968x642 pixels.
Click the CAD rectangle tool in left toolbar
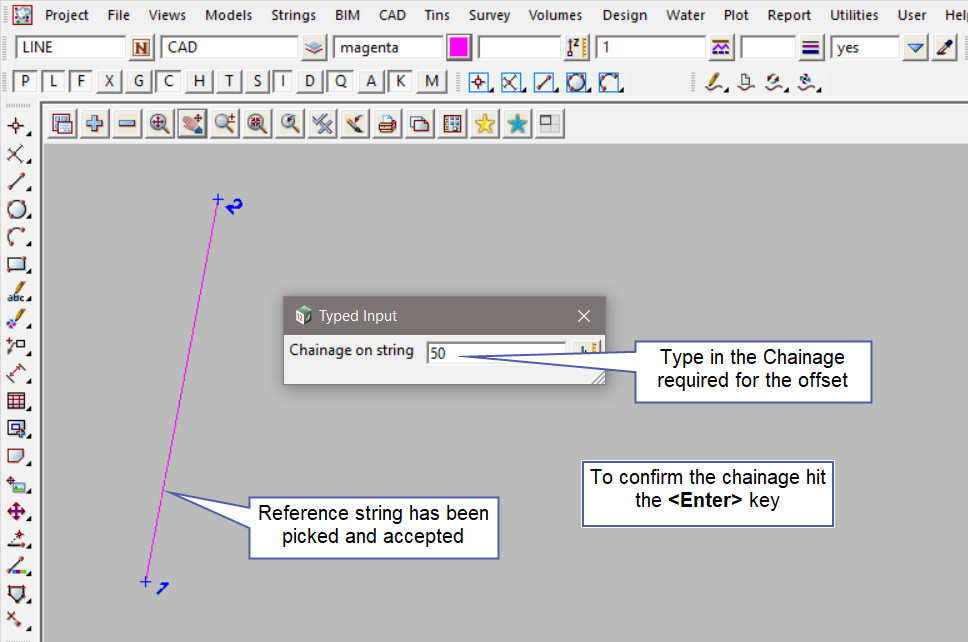[x=17, y=265]
